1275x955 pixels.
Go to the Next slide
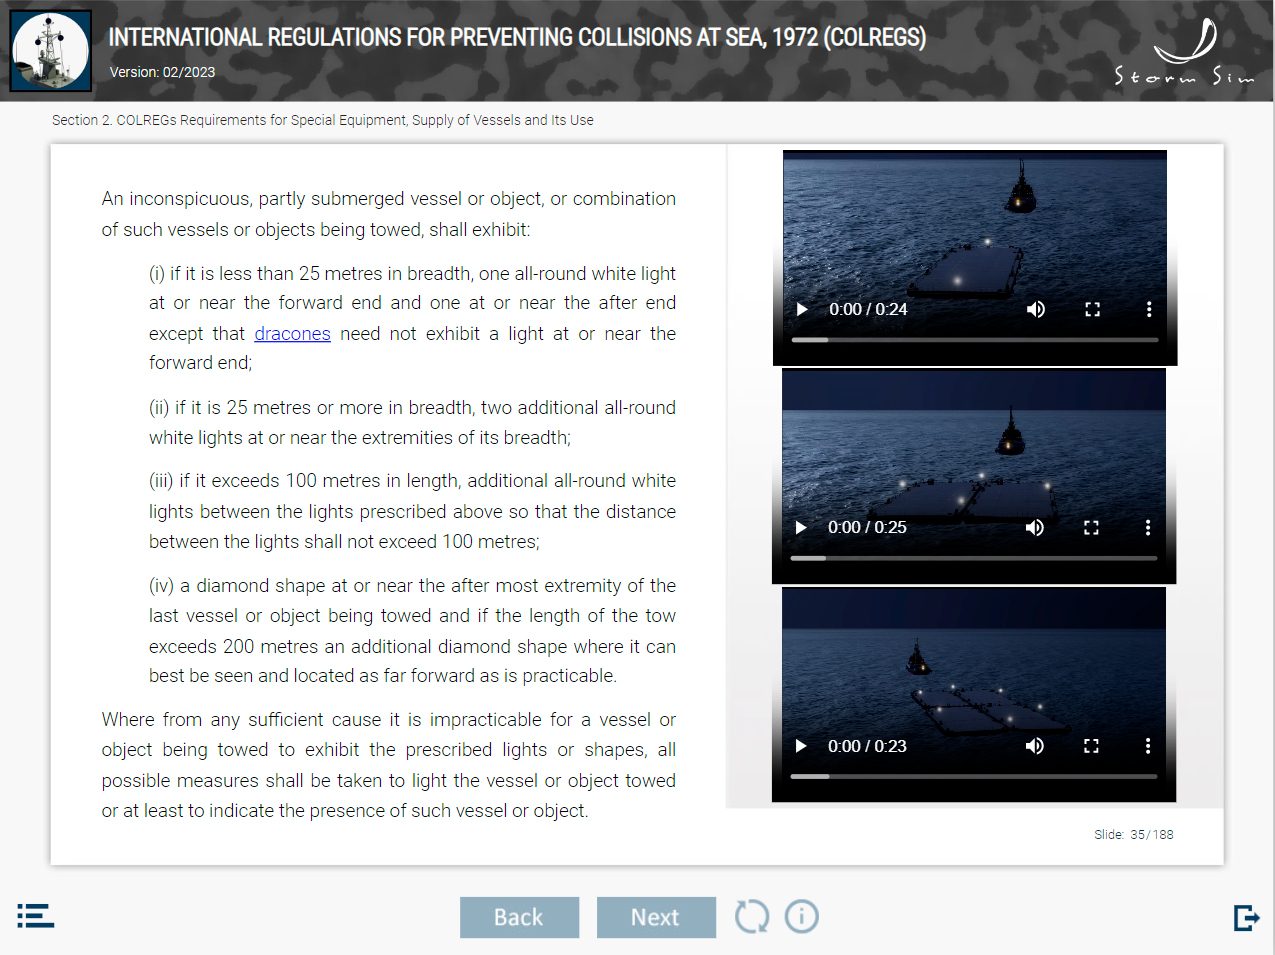[656, 917]
